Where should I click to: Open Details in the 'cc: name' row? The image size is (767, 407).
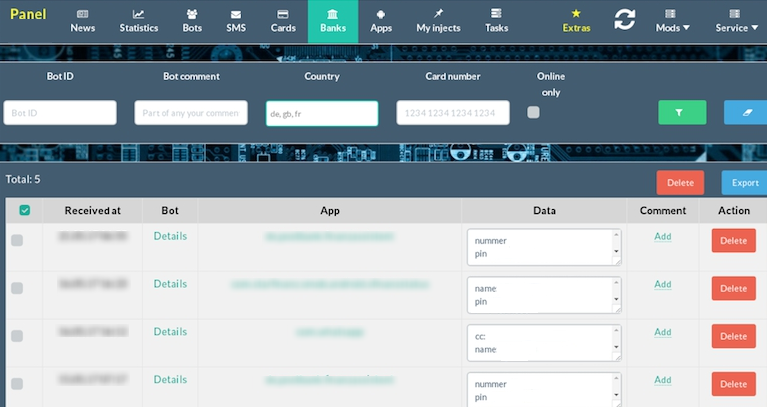(170, 332)
